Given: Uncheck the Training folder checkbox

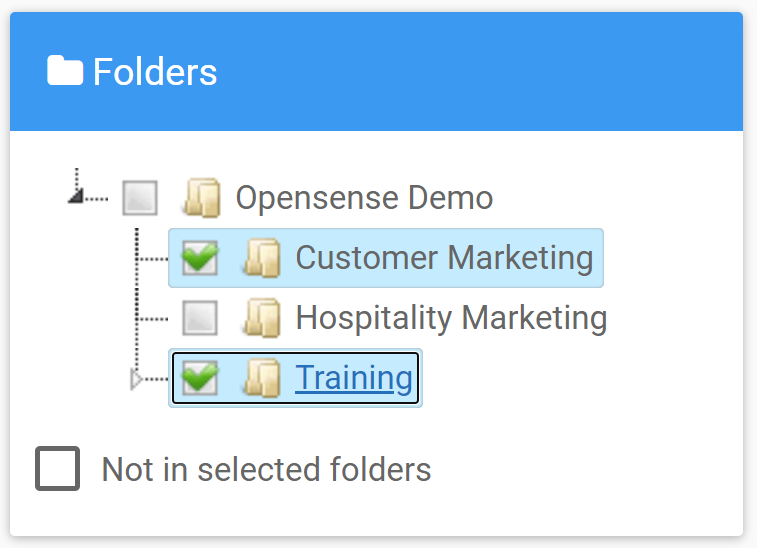Looking at the screenshot, I should 200,378.
